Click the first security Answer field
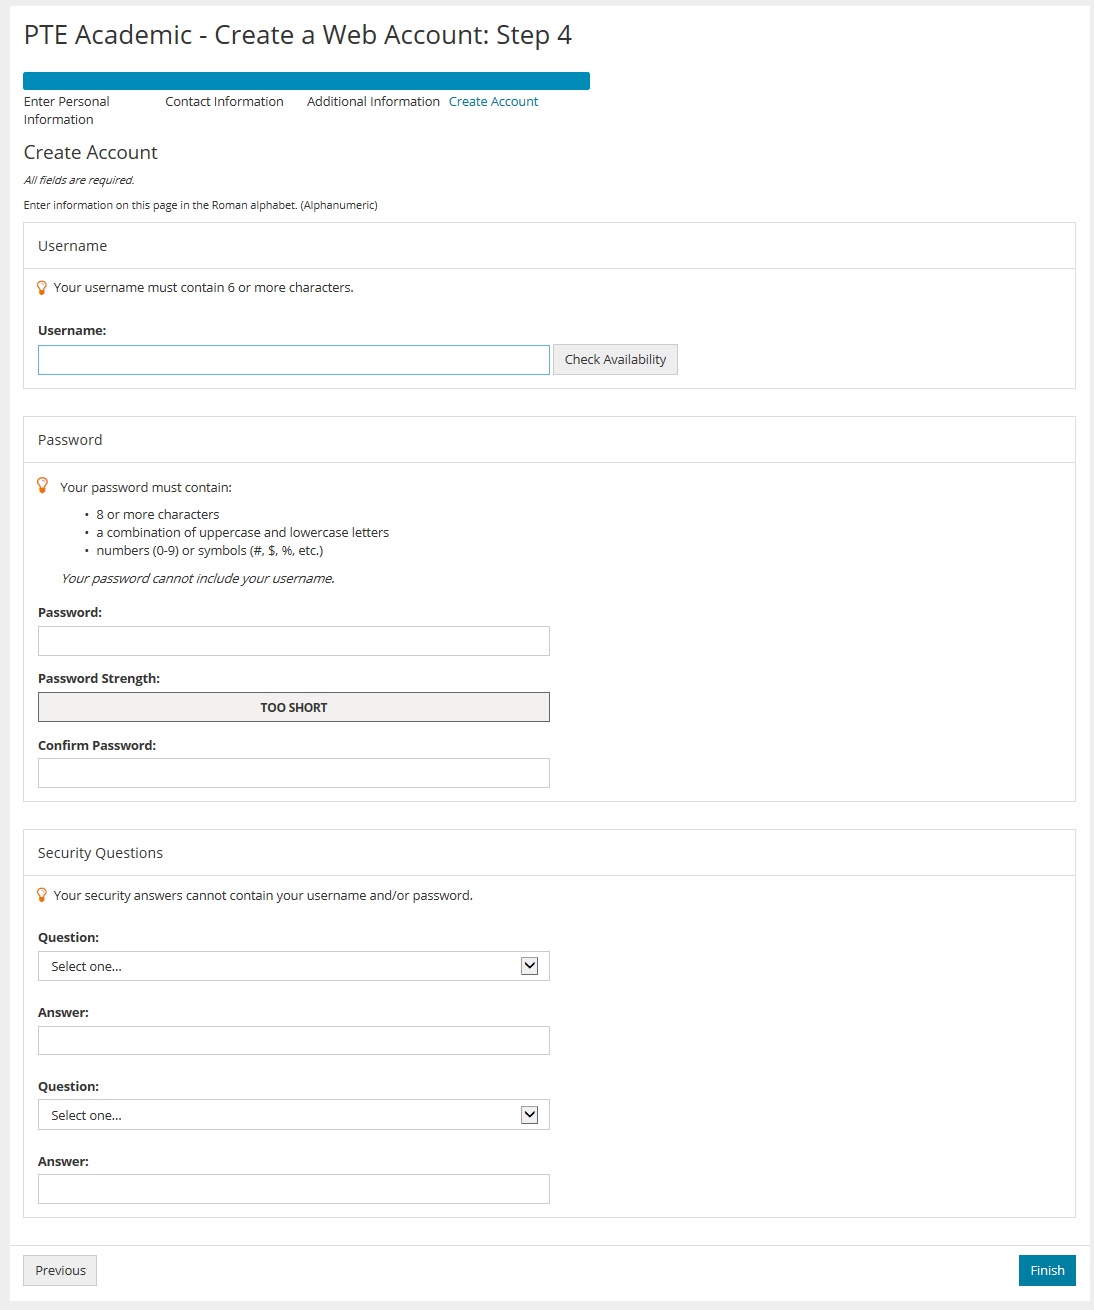Image resolution: width=1094 pixels, height=1310 pixels. [294, 1041]
